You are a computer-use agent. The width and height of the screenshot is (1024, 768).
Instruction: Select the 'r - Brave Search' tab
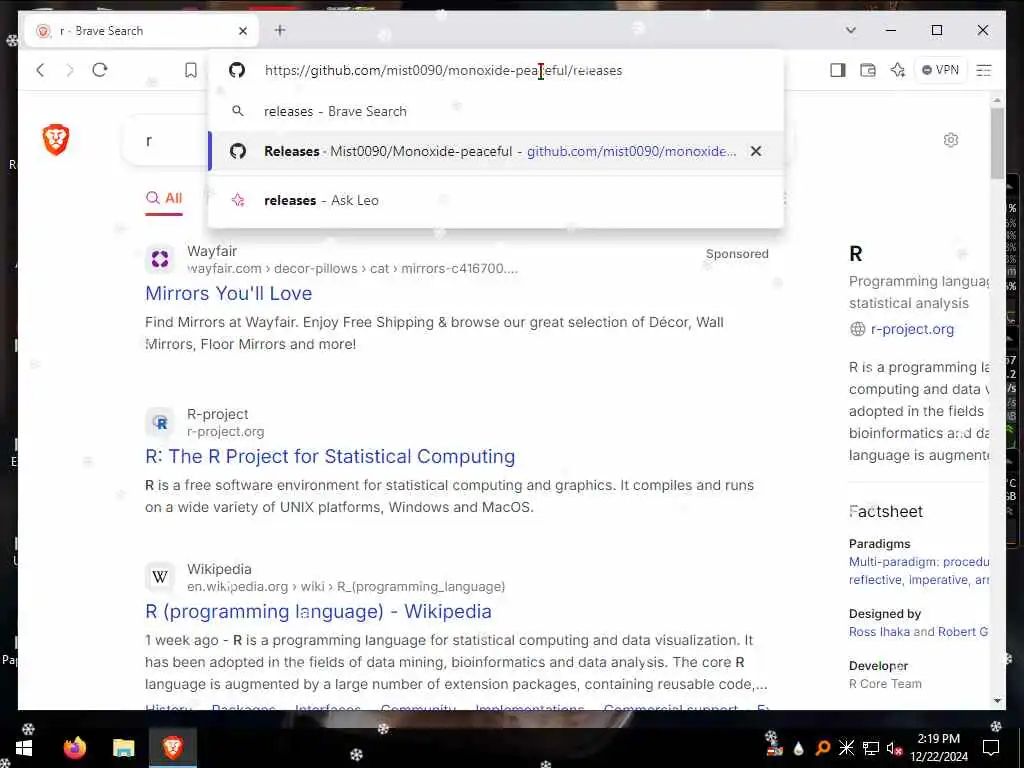pyautogui.click(x=142, y=31)
